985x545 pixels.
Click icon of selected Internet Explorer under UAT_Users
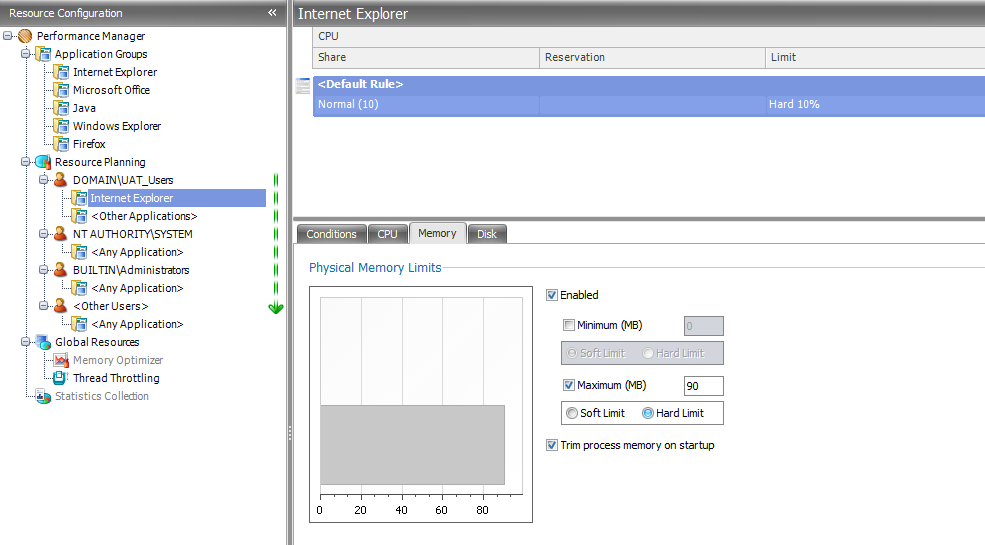tap(79, 198)
